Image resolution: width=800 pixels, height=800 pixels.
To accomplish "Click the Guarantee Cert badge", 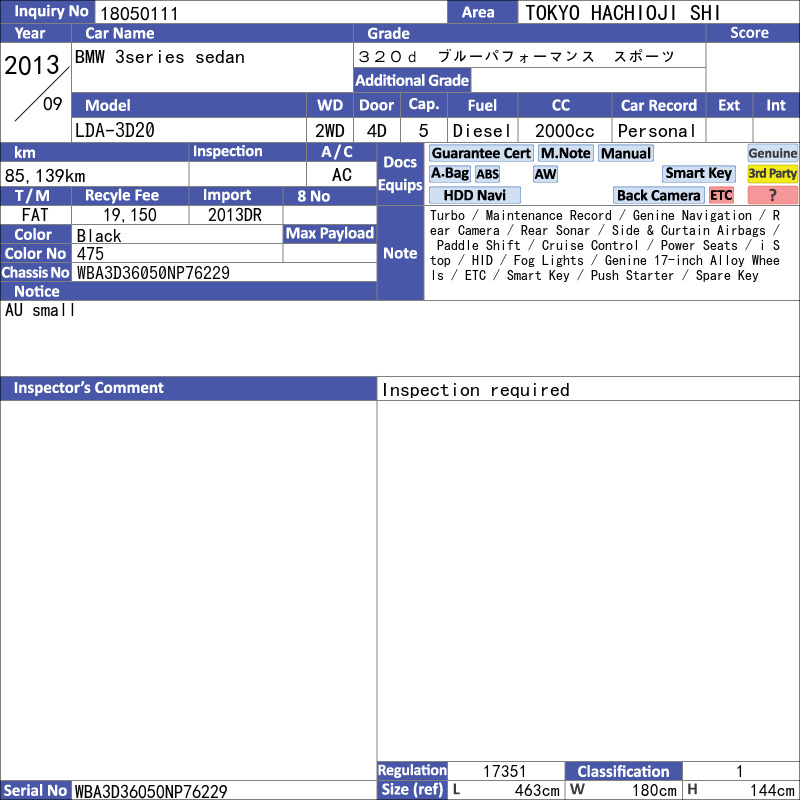I will [481, 153].
